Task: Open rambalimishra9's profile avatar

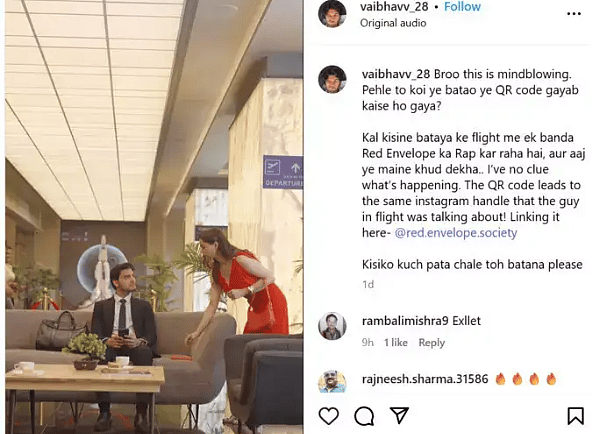Action: coord(332,326)
